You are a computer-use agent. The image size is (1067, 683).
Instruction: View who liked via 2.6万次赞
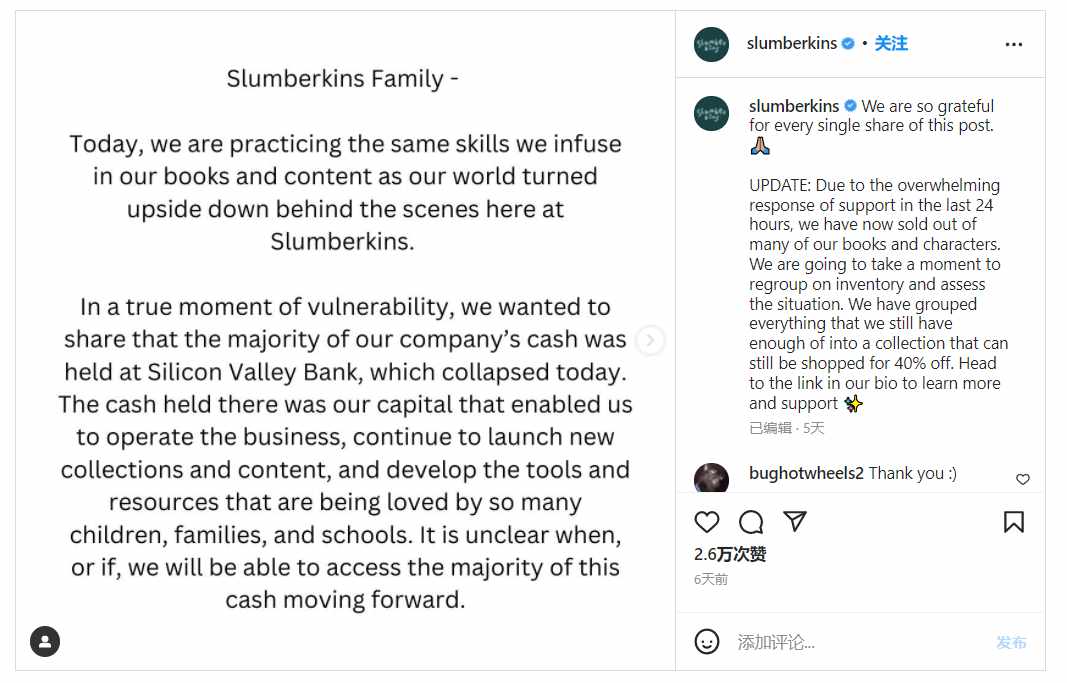coord(730,554)
